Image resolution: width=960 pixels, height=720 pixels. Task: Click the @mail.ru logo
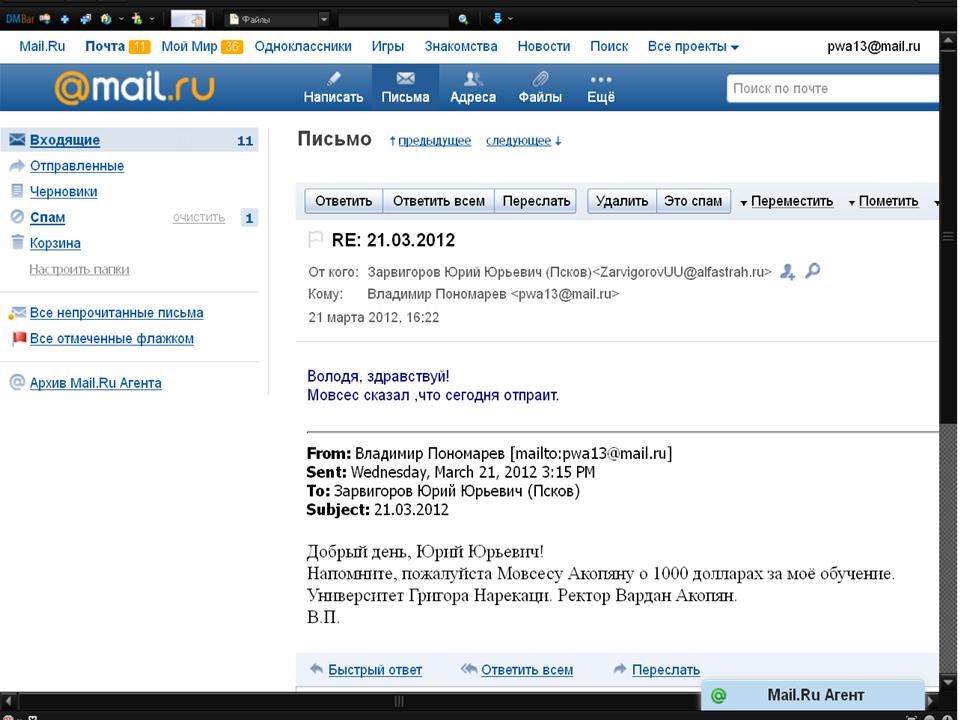134,87
